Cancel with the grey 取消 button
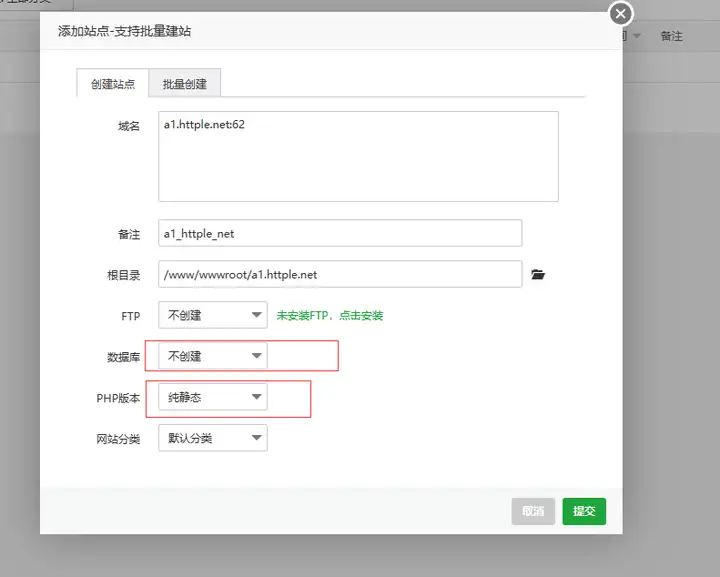The width and height of the screenshot is (720, 577). pos(533,511)
